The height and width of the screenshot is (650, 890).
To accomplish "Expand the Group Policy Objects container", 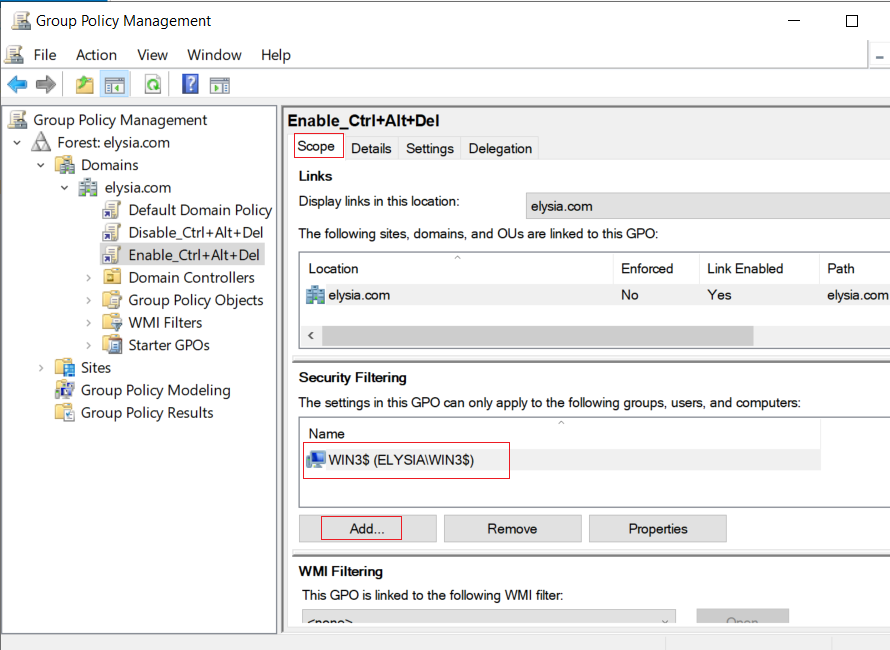I will tap(89, 300).
